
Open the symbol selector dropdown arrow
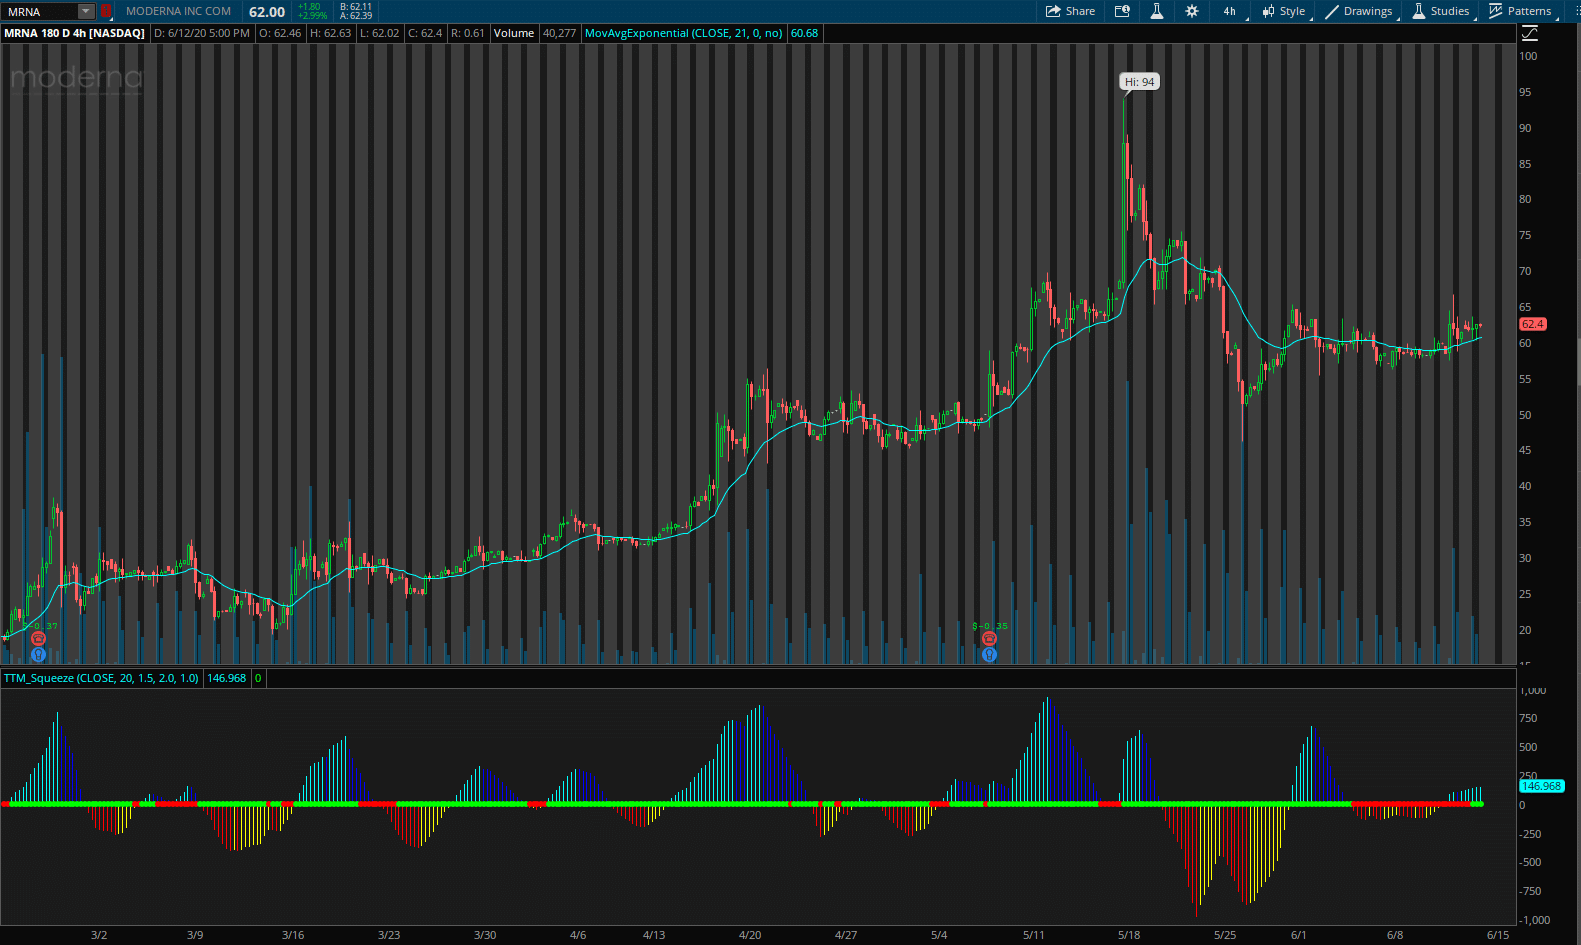click(x=86, y=12)
